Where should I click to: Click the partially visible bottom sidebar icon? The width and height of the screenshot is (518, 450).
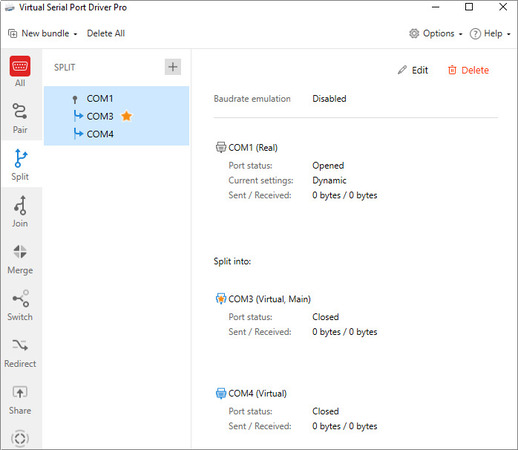[x=20, y=438]
